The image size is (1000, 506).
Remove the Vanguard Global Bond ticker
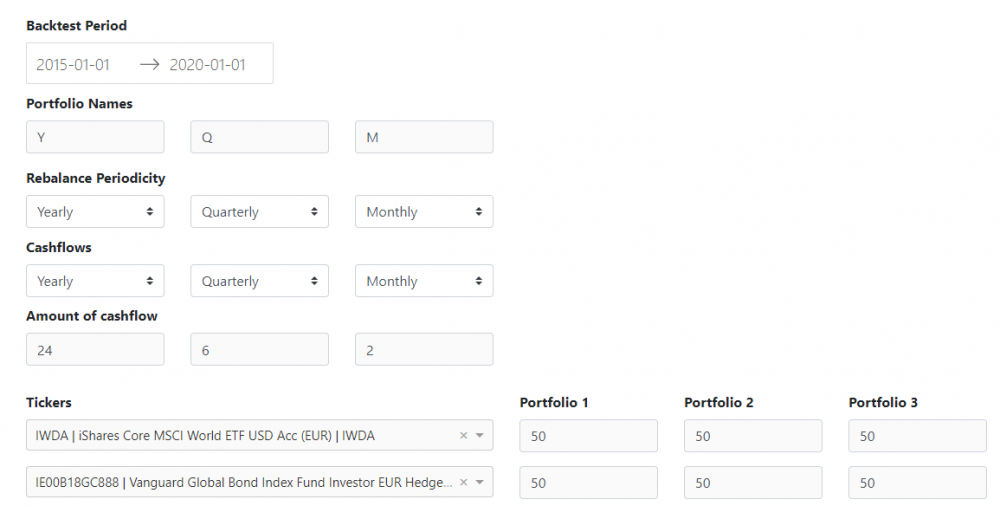[x=463, y=483]
